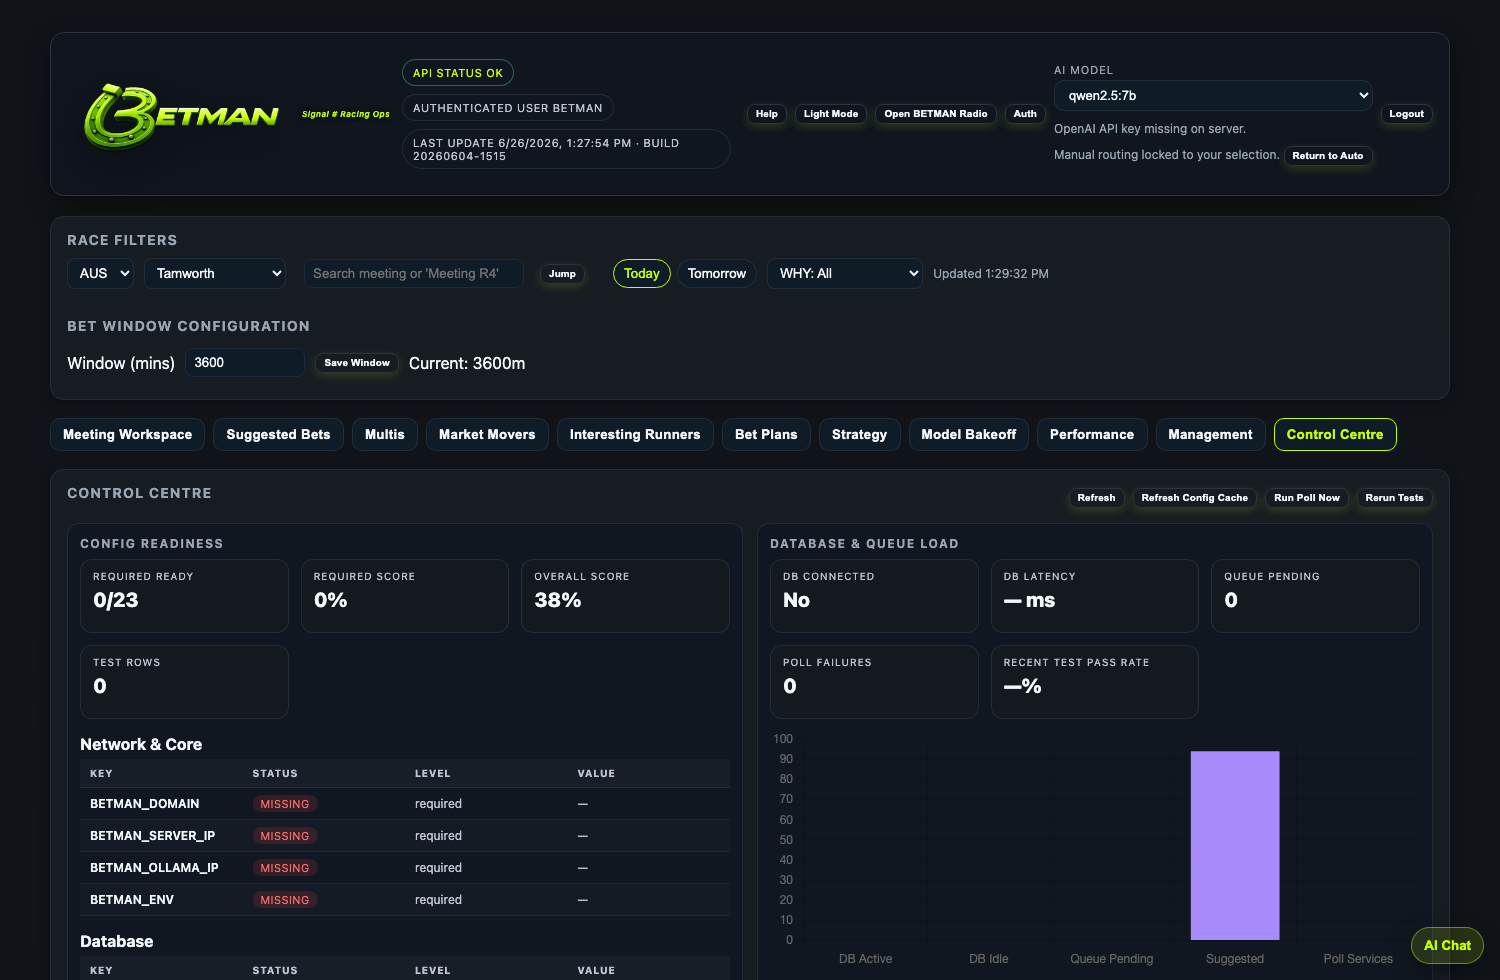Click the Required Score 0% card
The height and width of the screenshot is (980, 1500).
coord(405,596)
